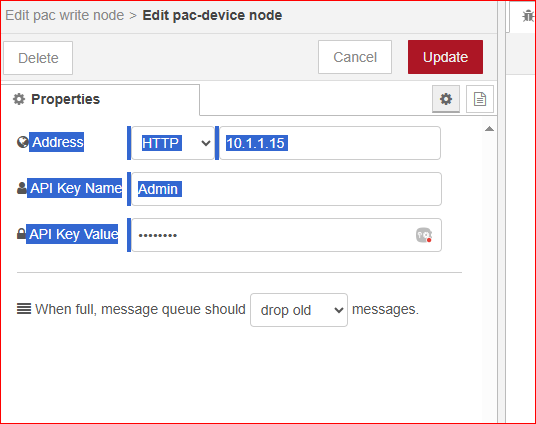Viewport: 536px width, 424px height.
Task: Click the IP address field showing 10.1.1.15
Action: (x=330, y=143)
